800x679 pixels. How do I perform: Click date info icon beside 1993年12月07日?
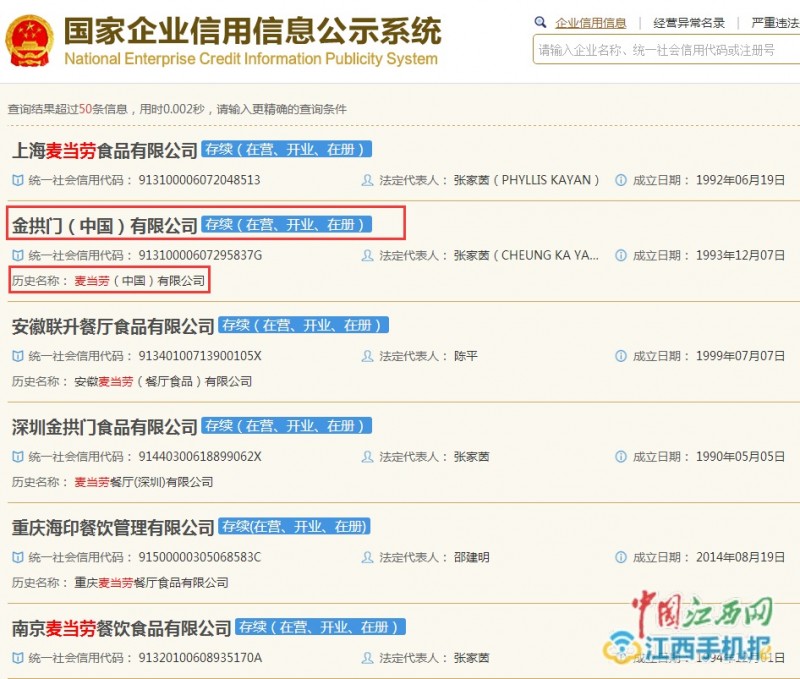pyautogui.click(x=621, y=255)
